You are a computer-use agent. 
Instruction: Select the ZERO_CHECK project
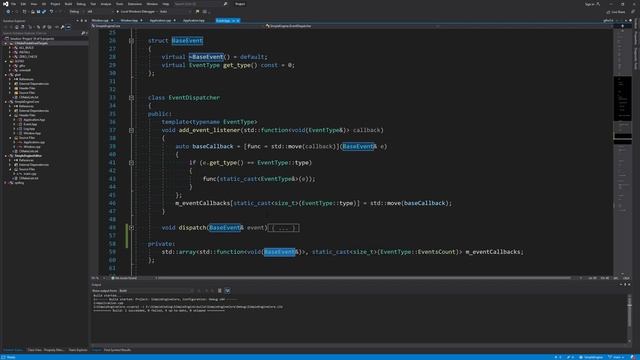click(x=28, y=57)
